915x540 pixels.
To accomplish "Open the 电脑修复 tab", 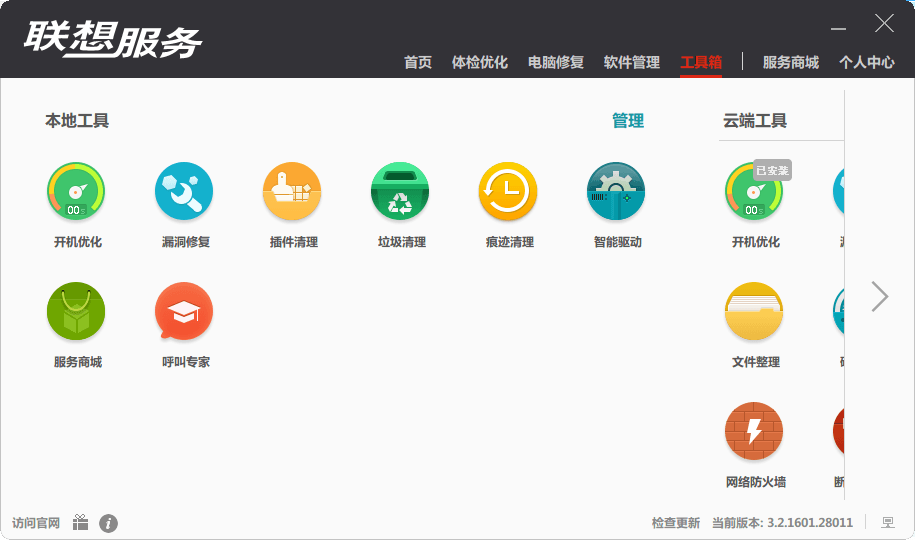I will [556, 62].
